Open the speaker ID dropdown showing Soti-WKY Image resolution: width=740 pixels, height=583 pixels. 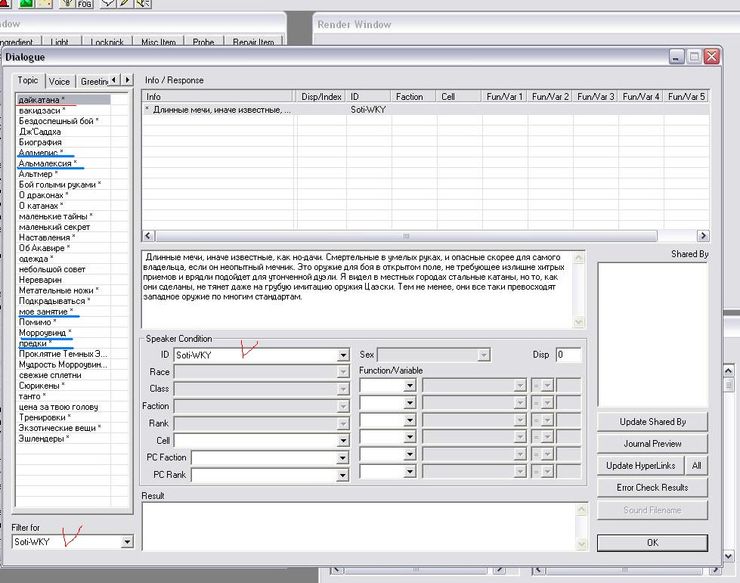tap(343, 355)
